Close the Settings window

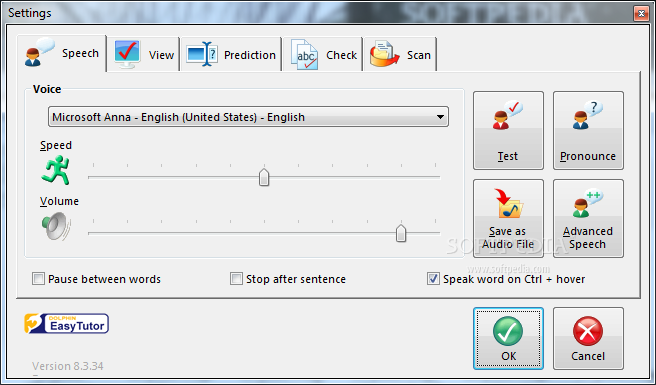641,13
